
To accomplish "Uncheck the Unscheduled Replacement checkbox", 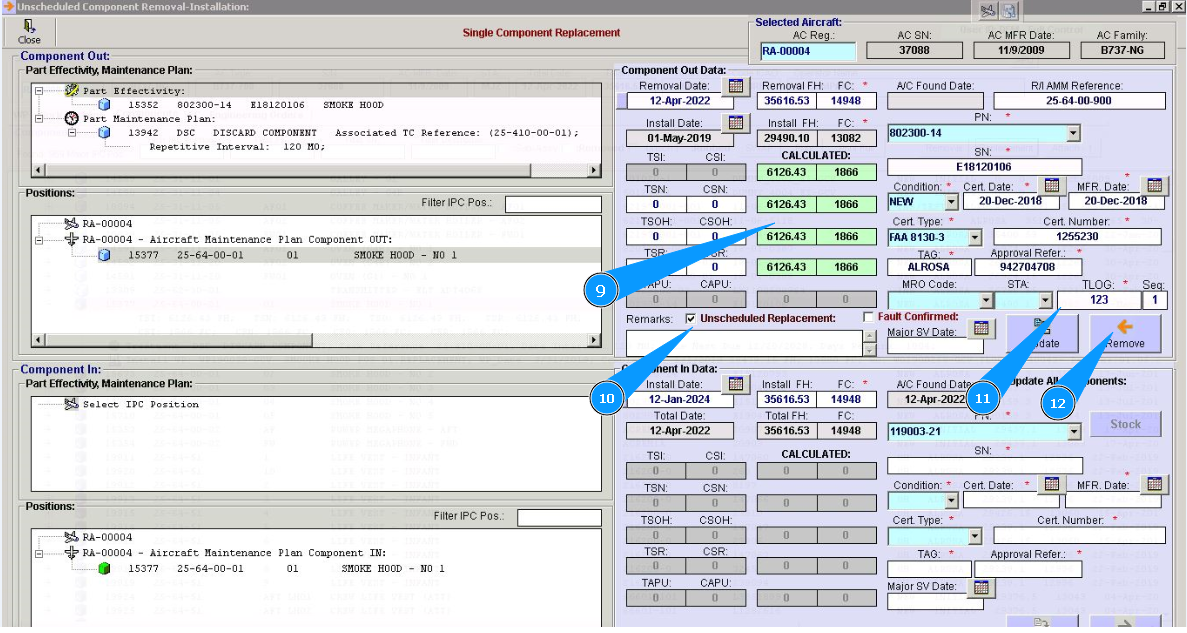I will click(691, 318).
